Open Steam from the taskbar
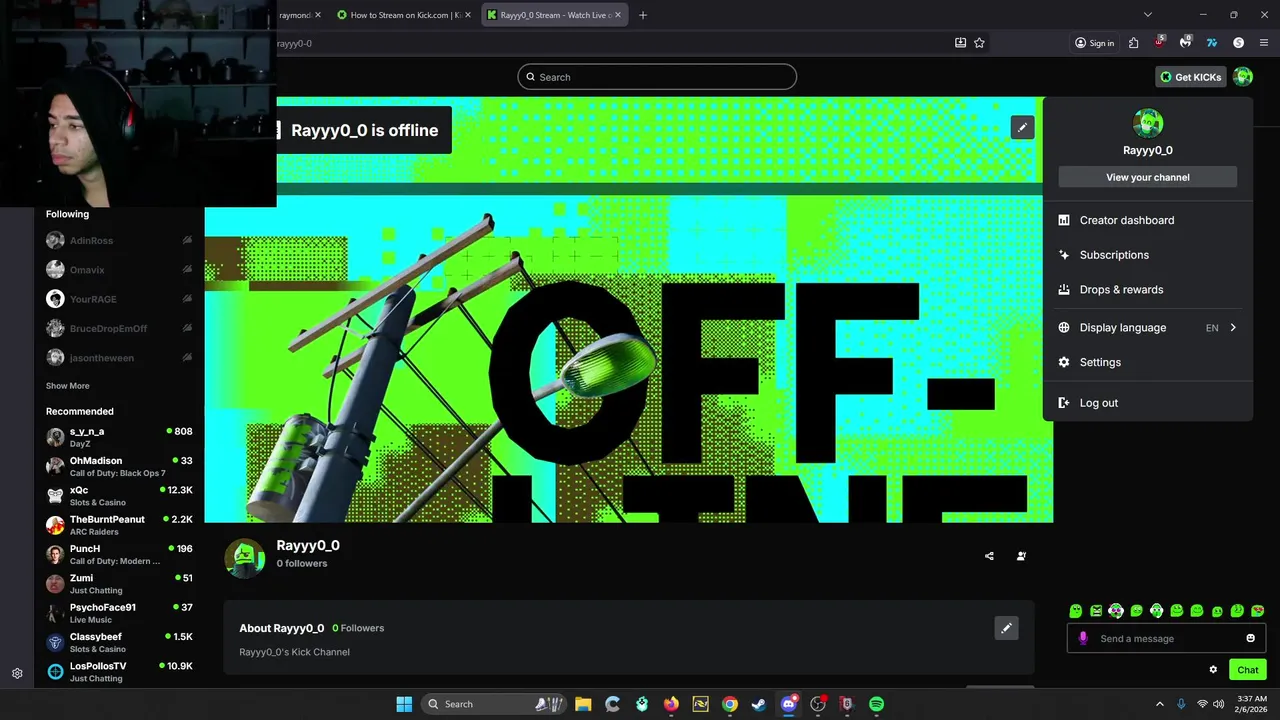1280x720 pixels. (759, 704)
